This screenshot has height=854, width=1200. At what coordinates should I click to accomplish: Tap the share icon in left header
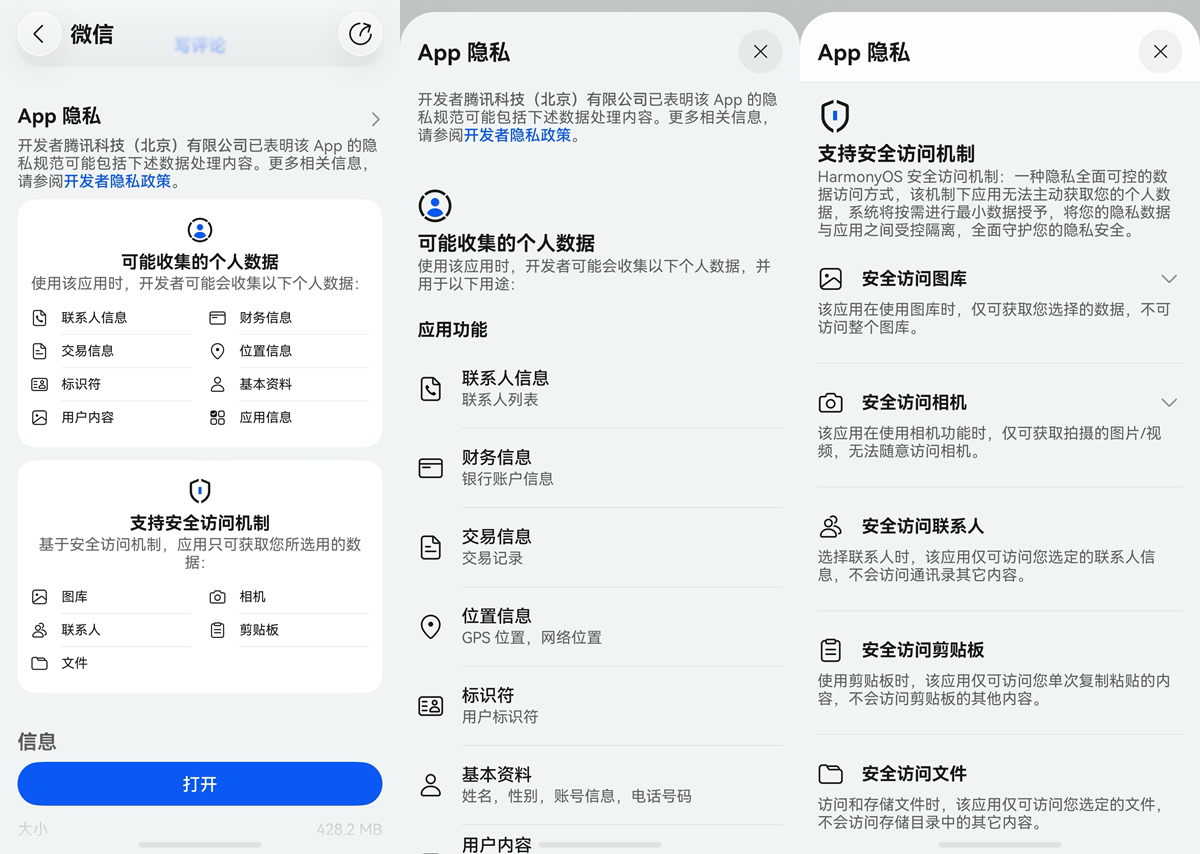pos(360,34)
